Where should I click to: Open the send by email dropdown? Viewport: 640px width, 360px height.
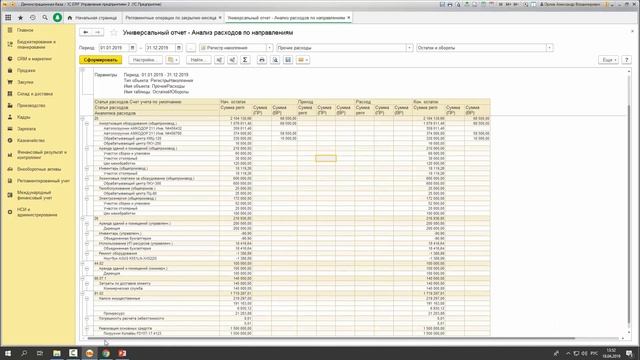[x=302, y=60]
